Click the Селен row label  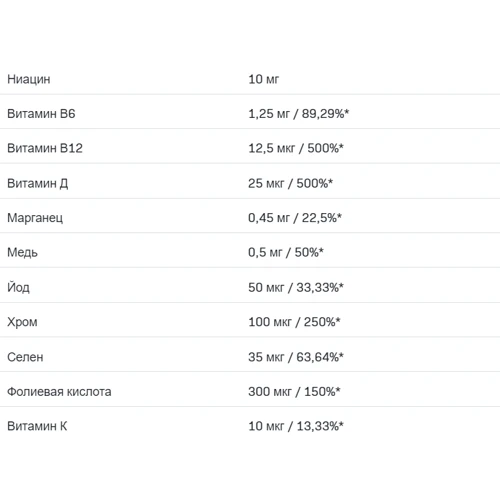(x=25, y=357)
